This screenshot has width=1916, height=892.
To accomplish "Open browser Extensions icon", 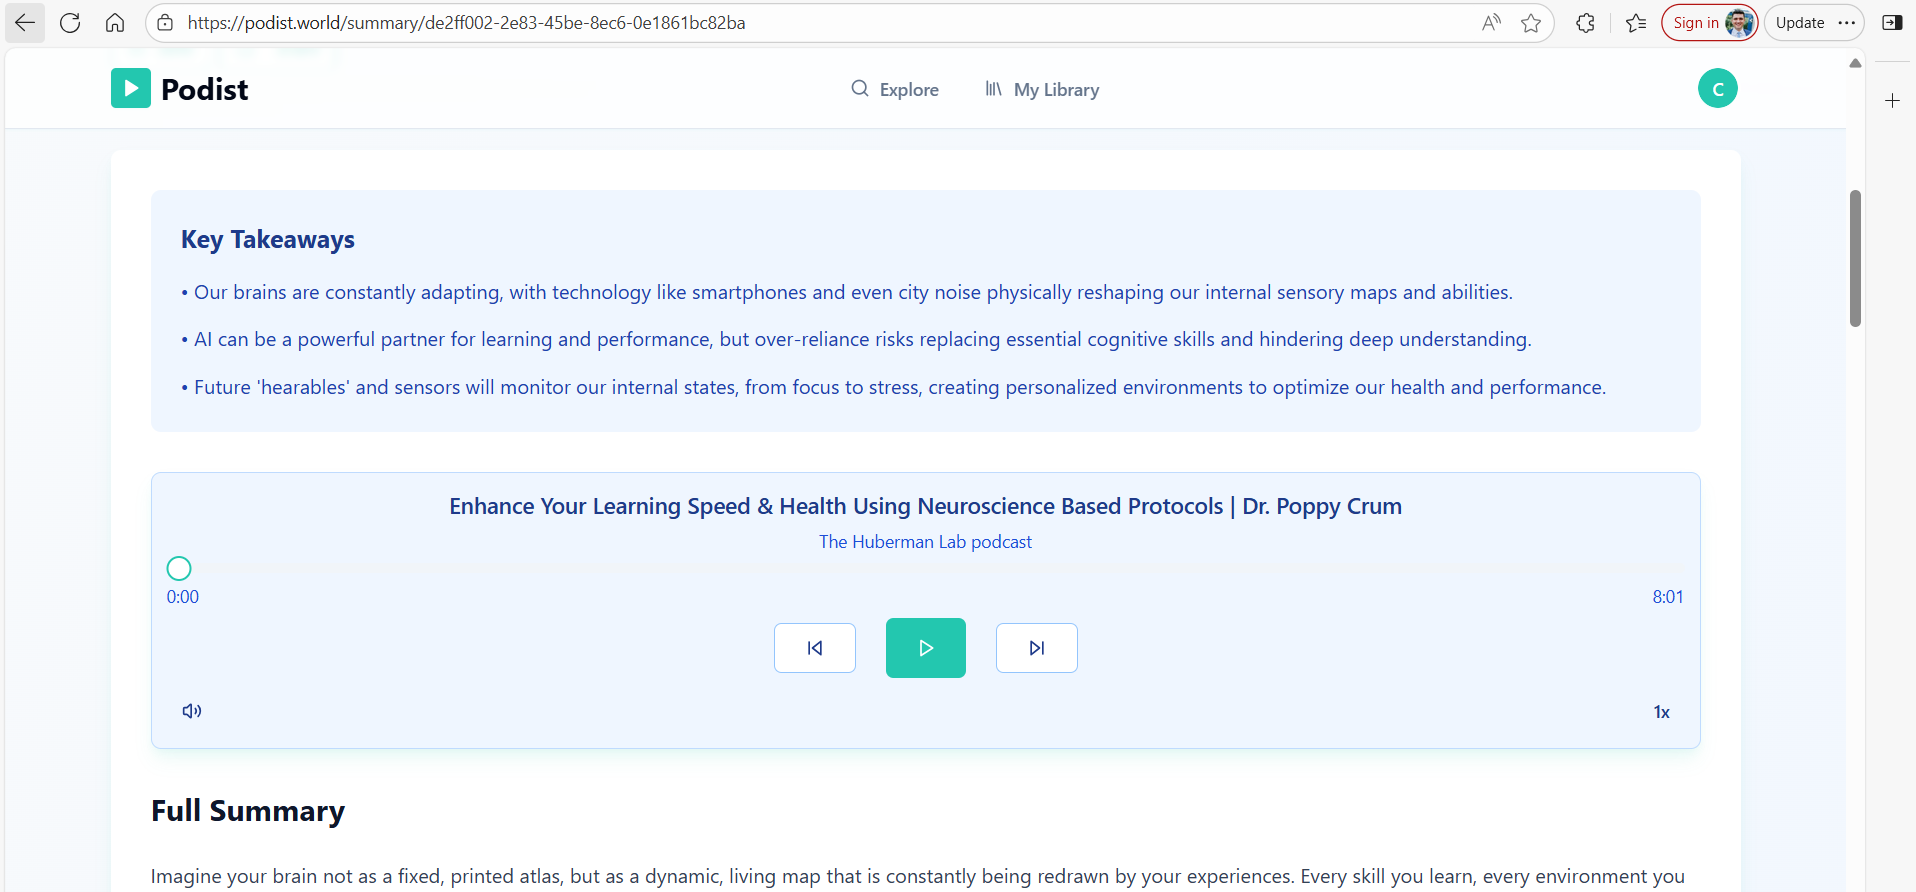I will 1585,23.
